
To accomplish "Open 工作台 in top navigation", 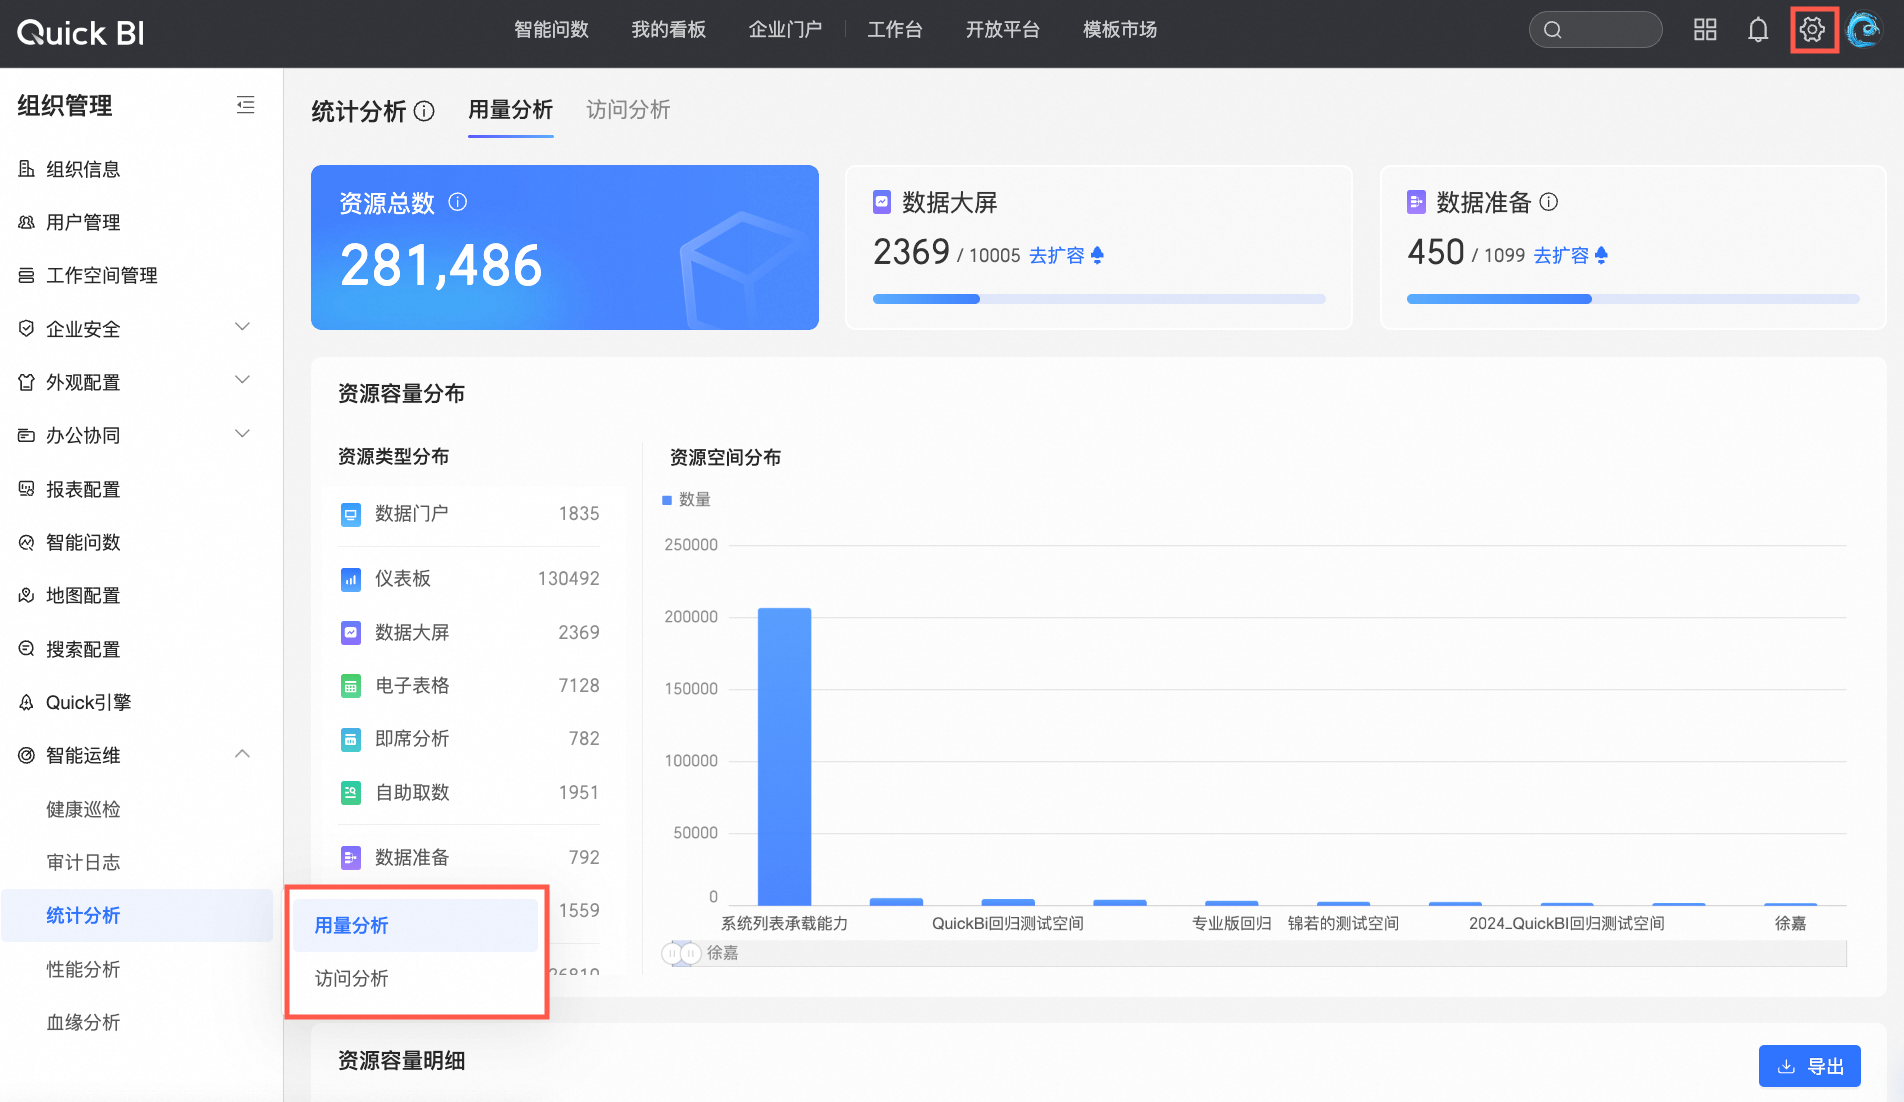I will click(x=895, y=30).
